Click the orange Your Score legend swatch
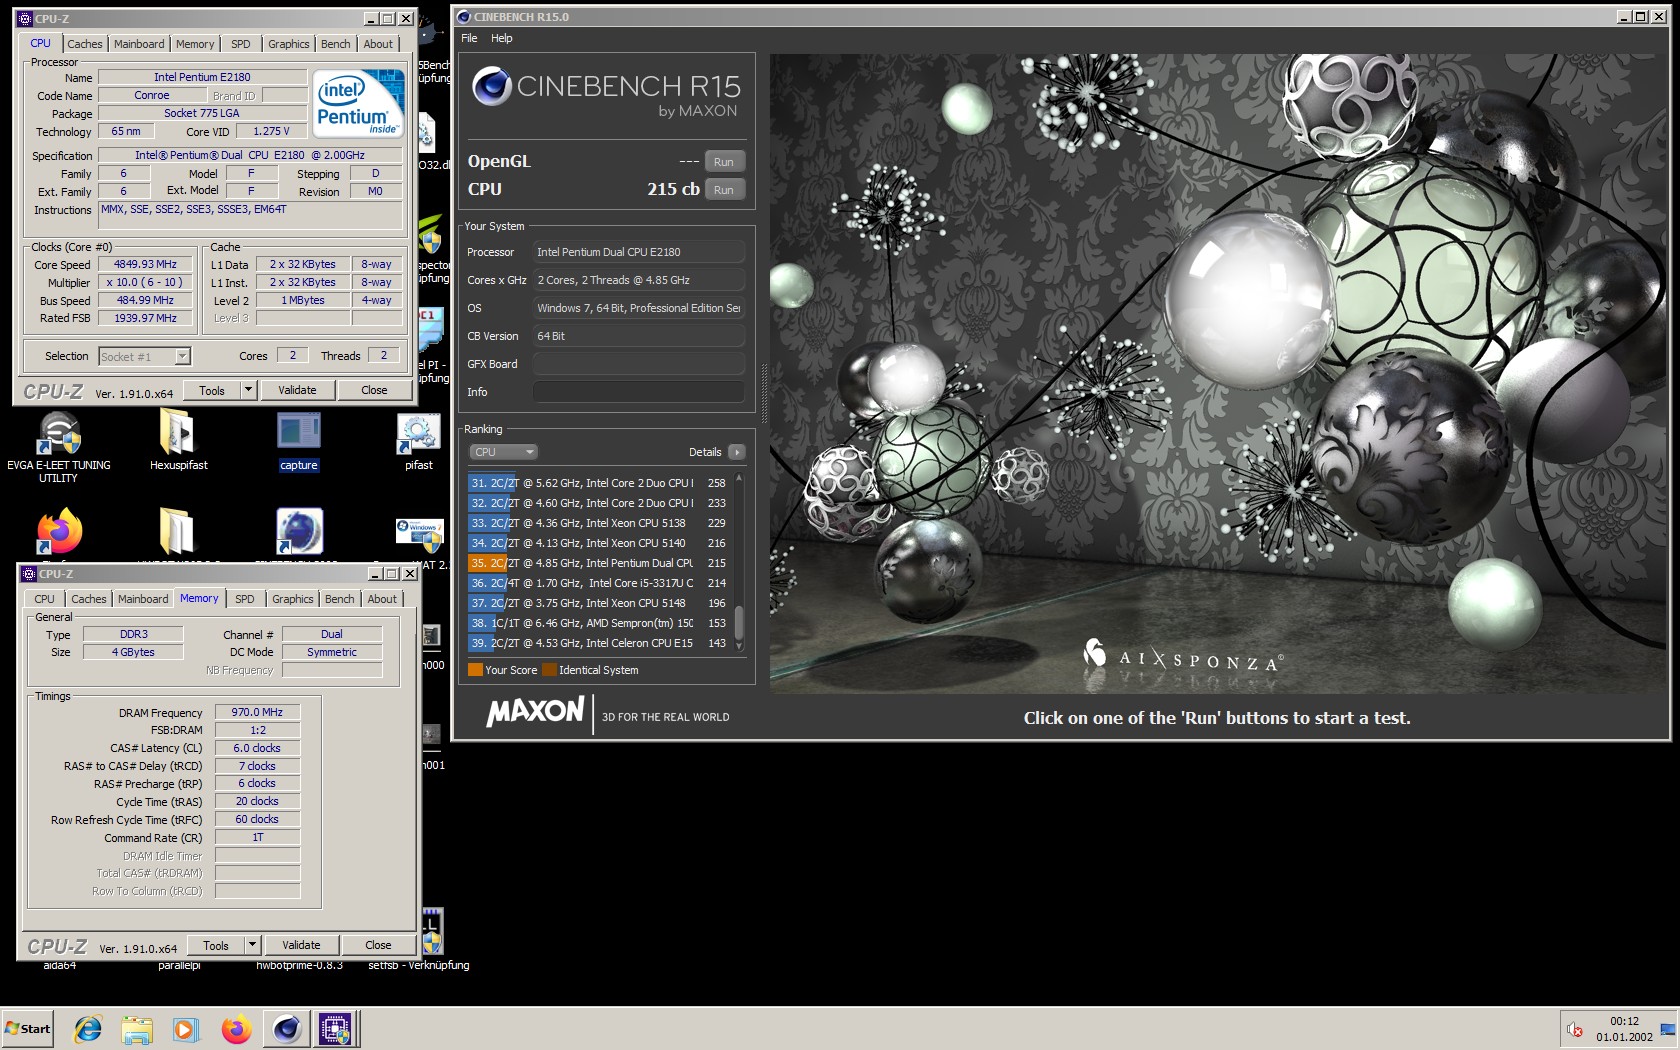 pyautogui.click(x=475, y=670)
